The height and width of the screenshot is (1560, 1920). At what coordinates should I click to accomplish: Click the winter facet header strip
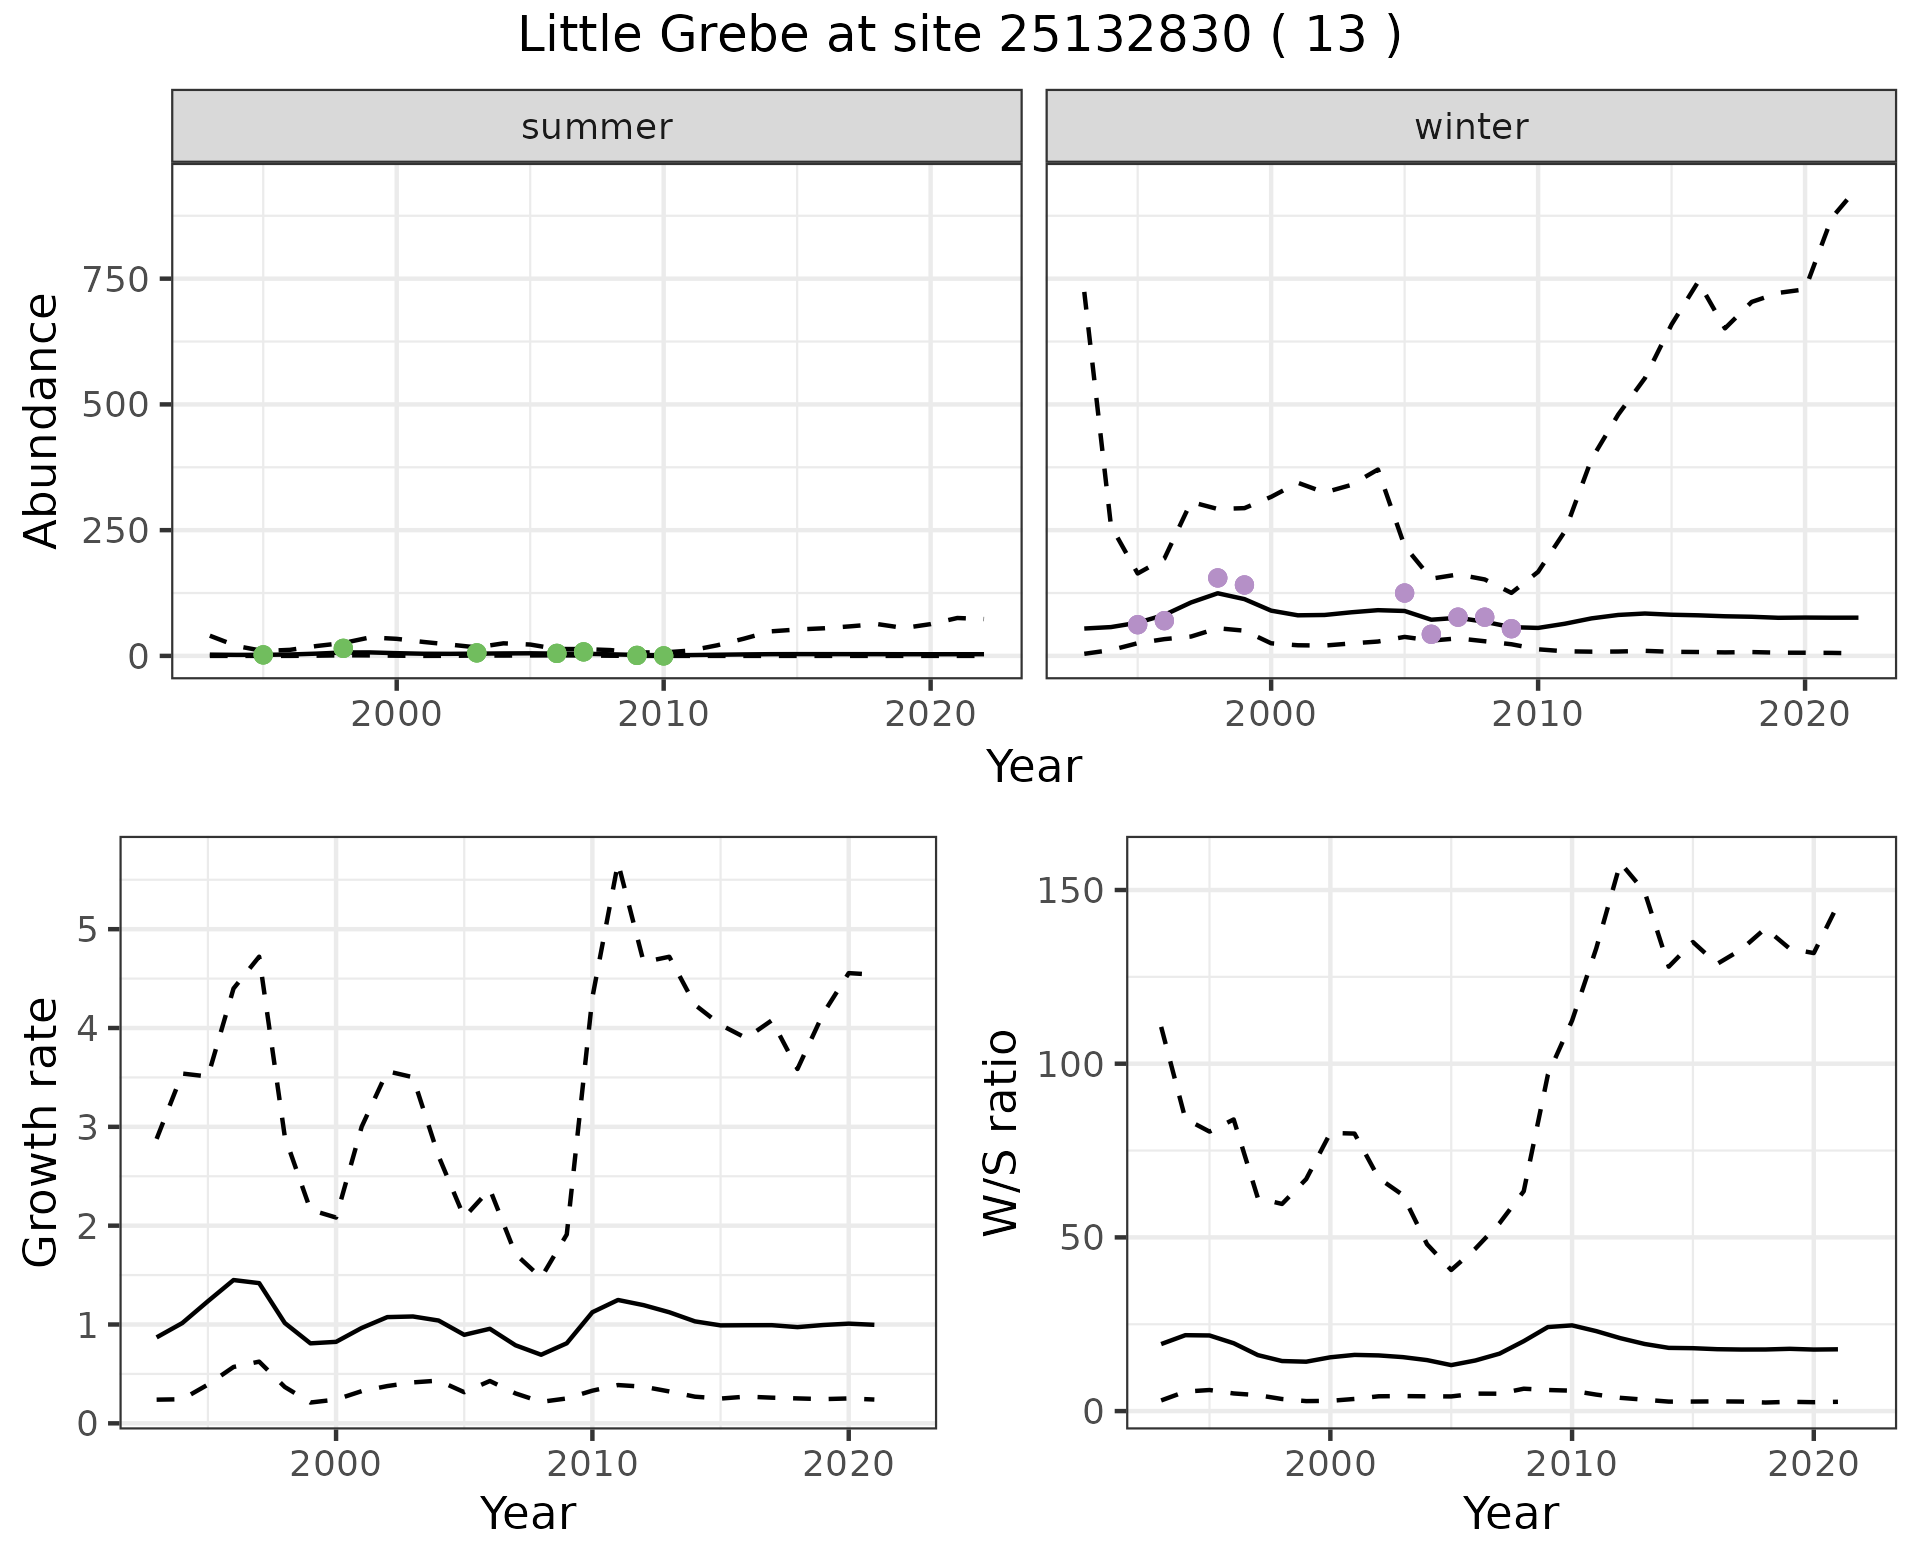pyautogui.click(x=1470, y=127)
